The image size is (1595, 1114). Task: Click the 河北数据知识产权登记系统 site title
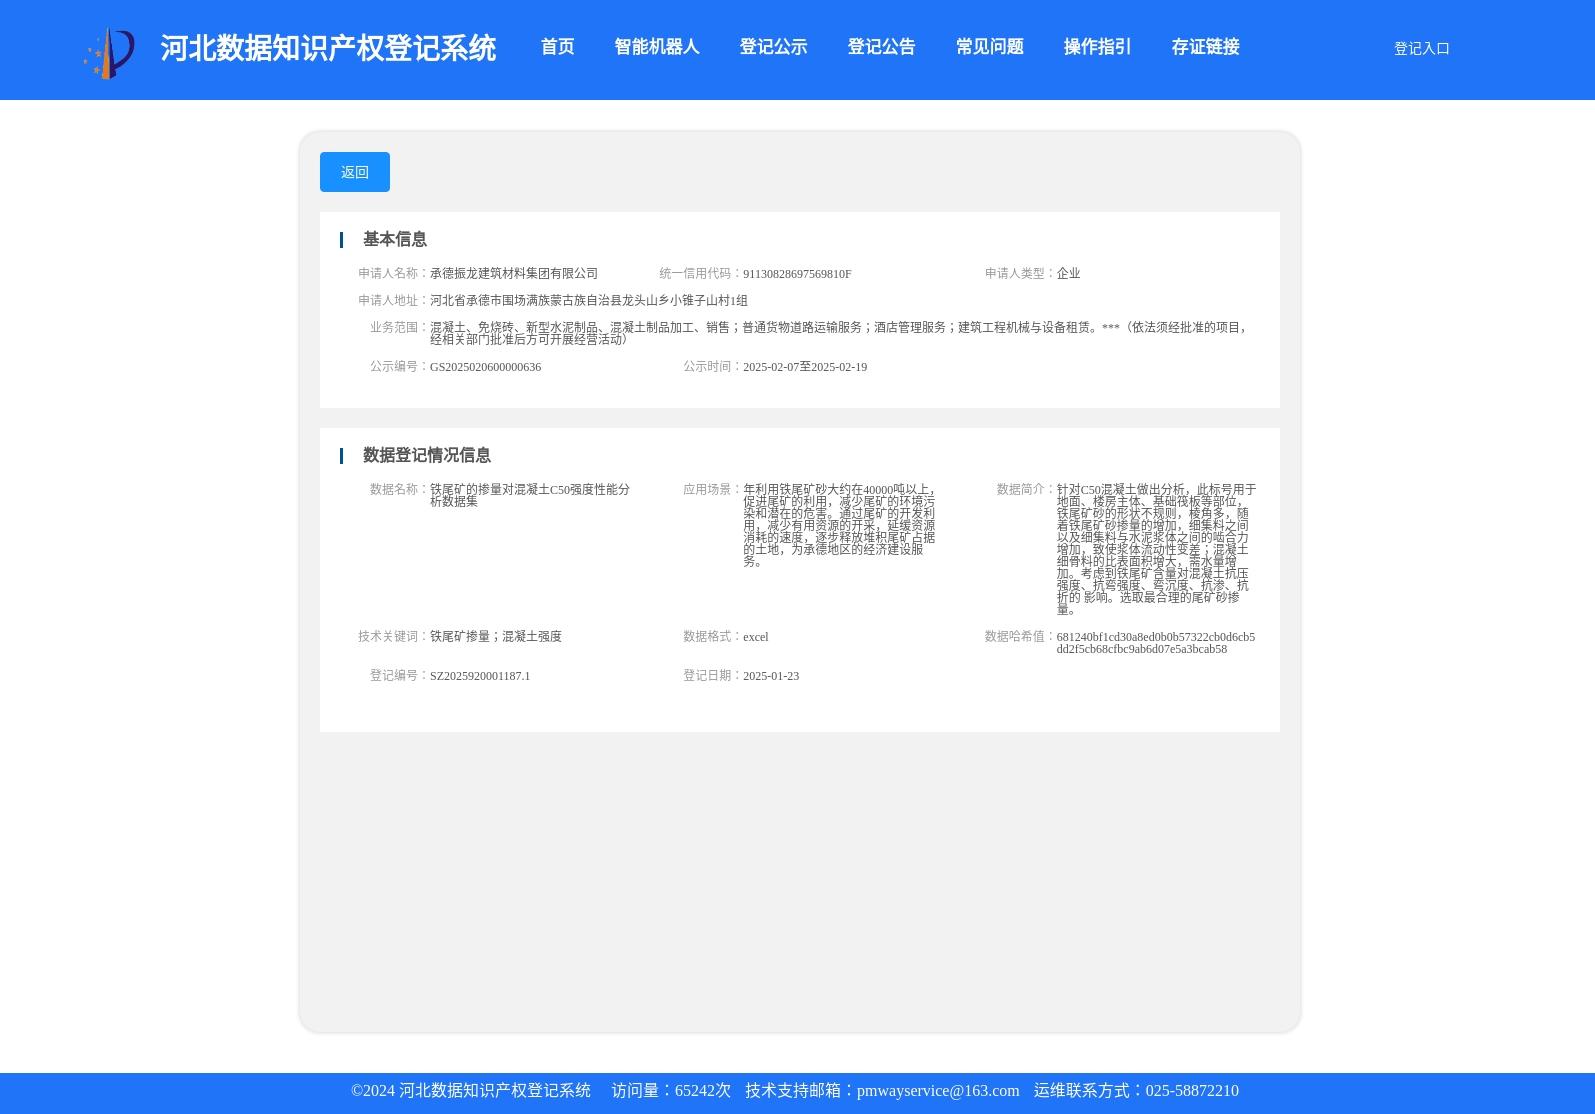coord(328,48)
